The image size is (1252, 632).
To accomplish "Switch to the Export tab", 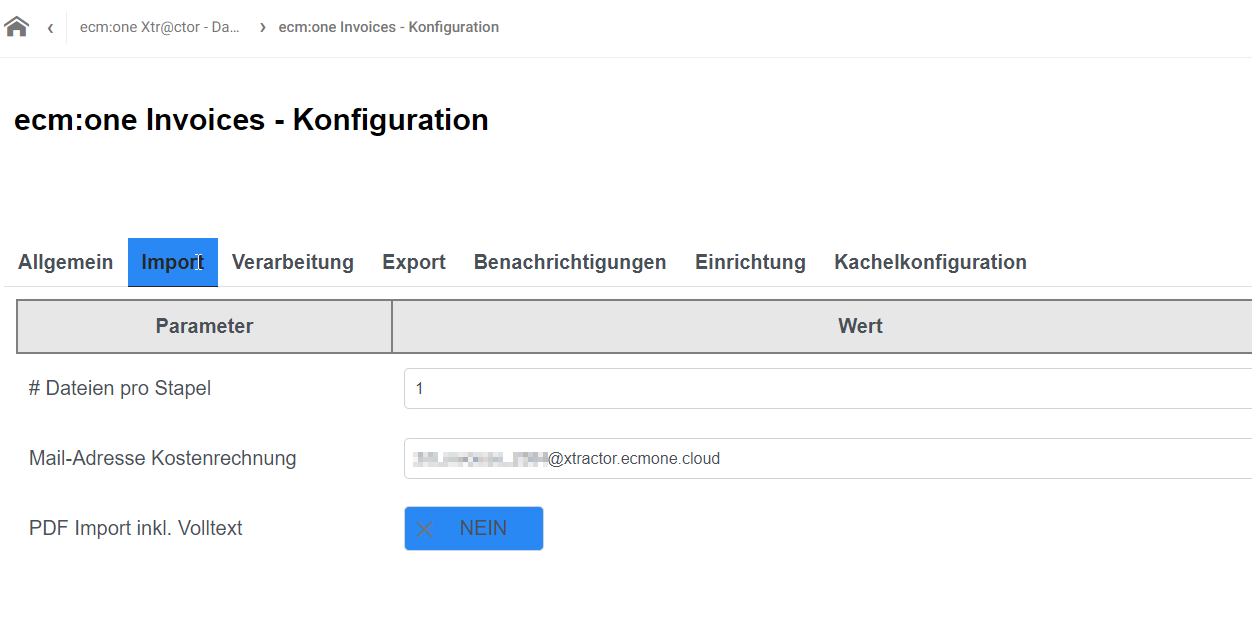I will tap(414, 262).
